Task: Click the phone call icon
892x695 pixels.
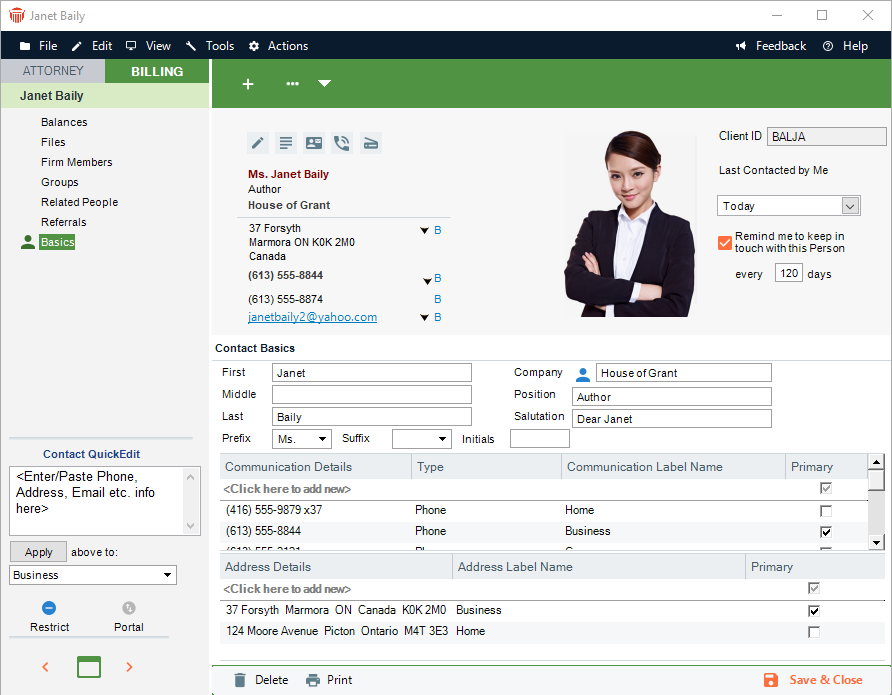Action: (342, 143)
